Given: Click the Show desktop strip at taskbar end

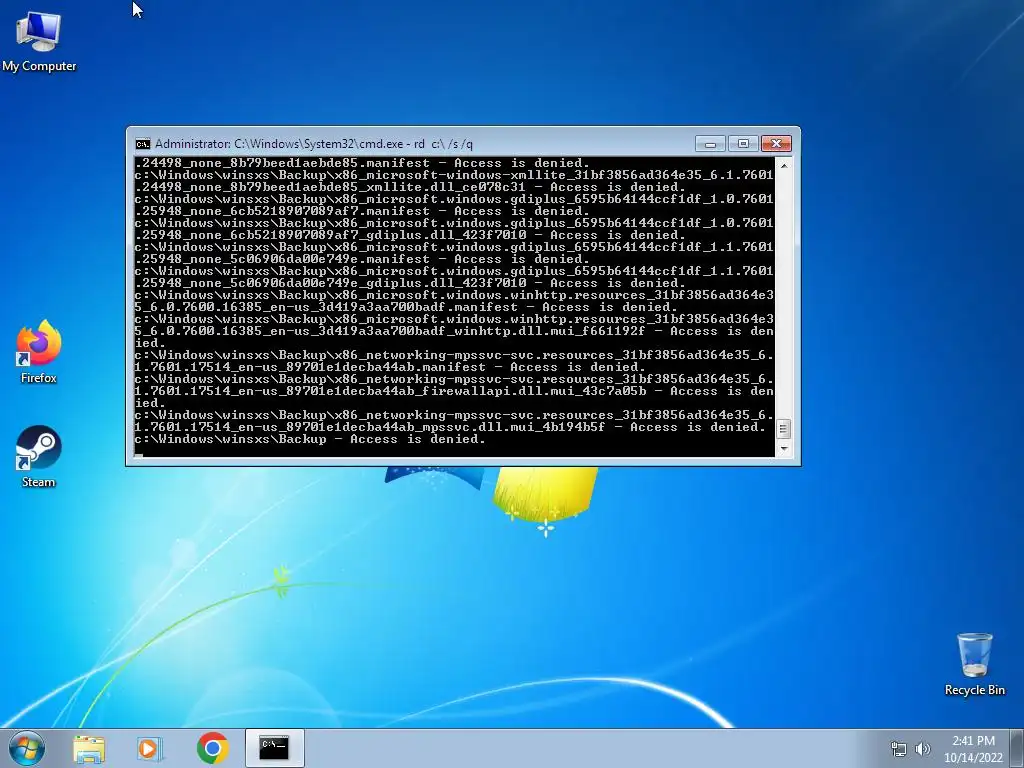Looking at the screenshot, I should point(1018,748).
